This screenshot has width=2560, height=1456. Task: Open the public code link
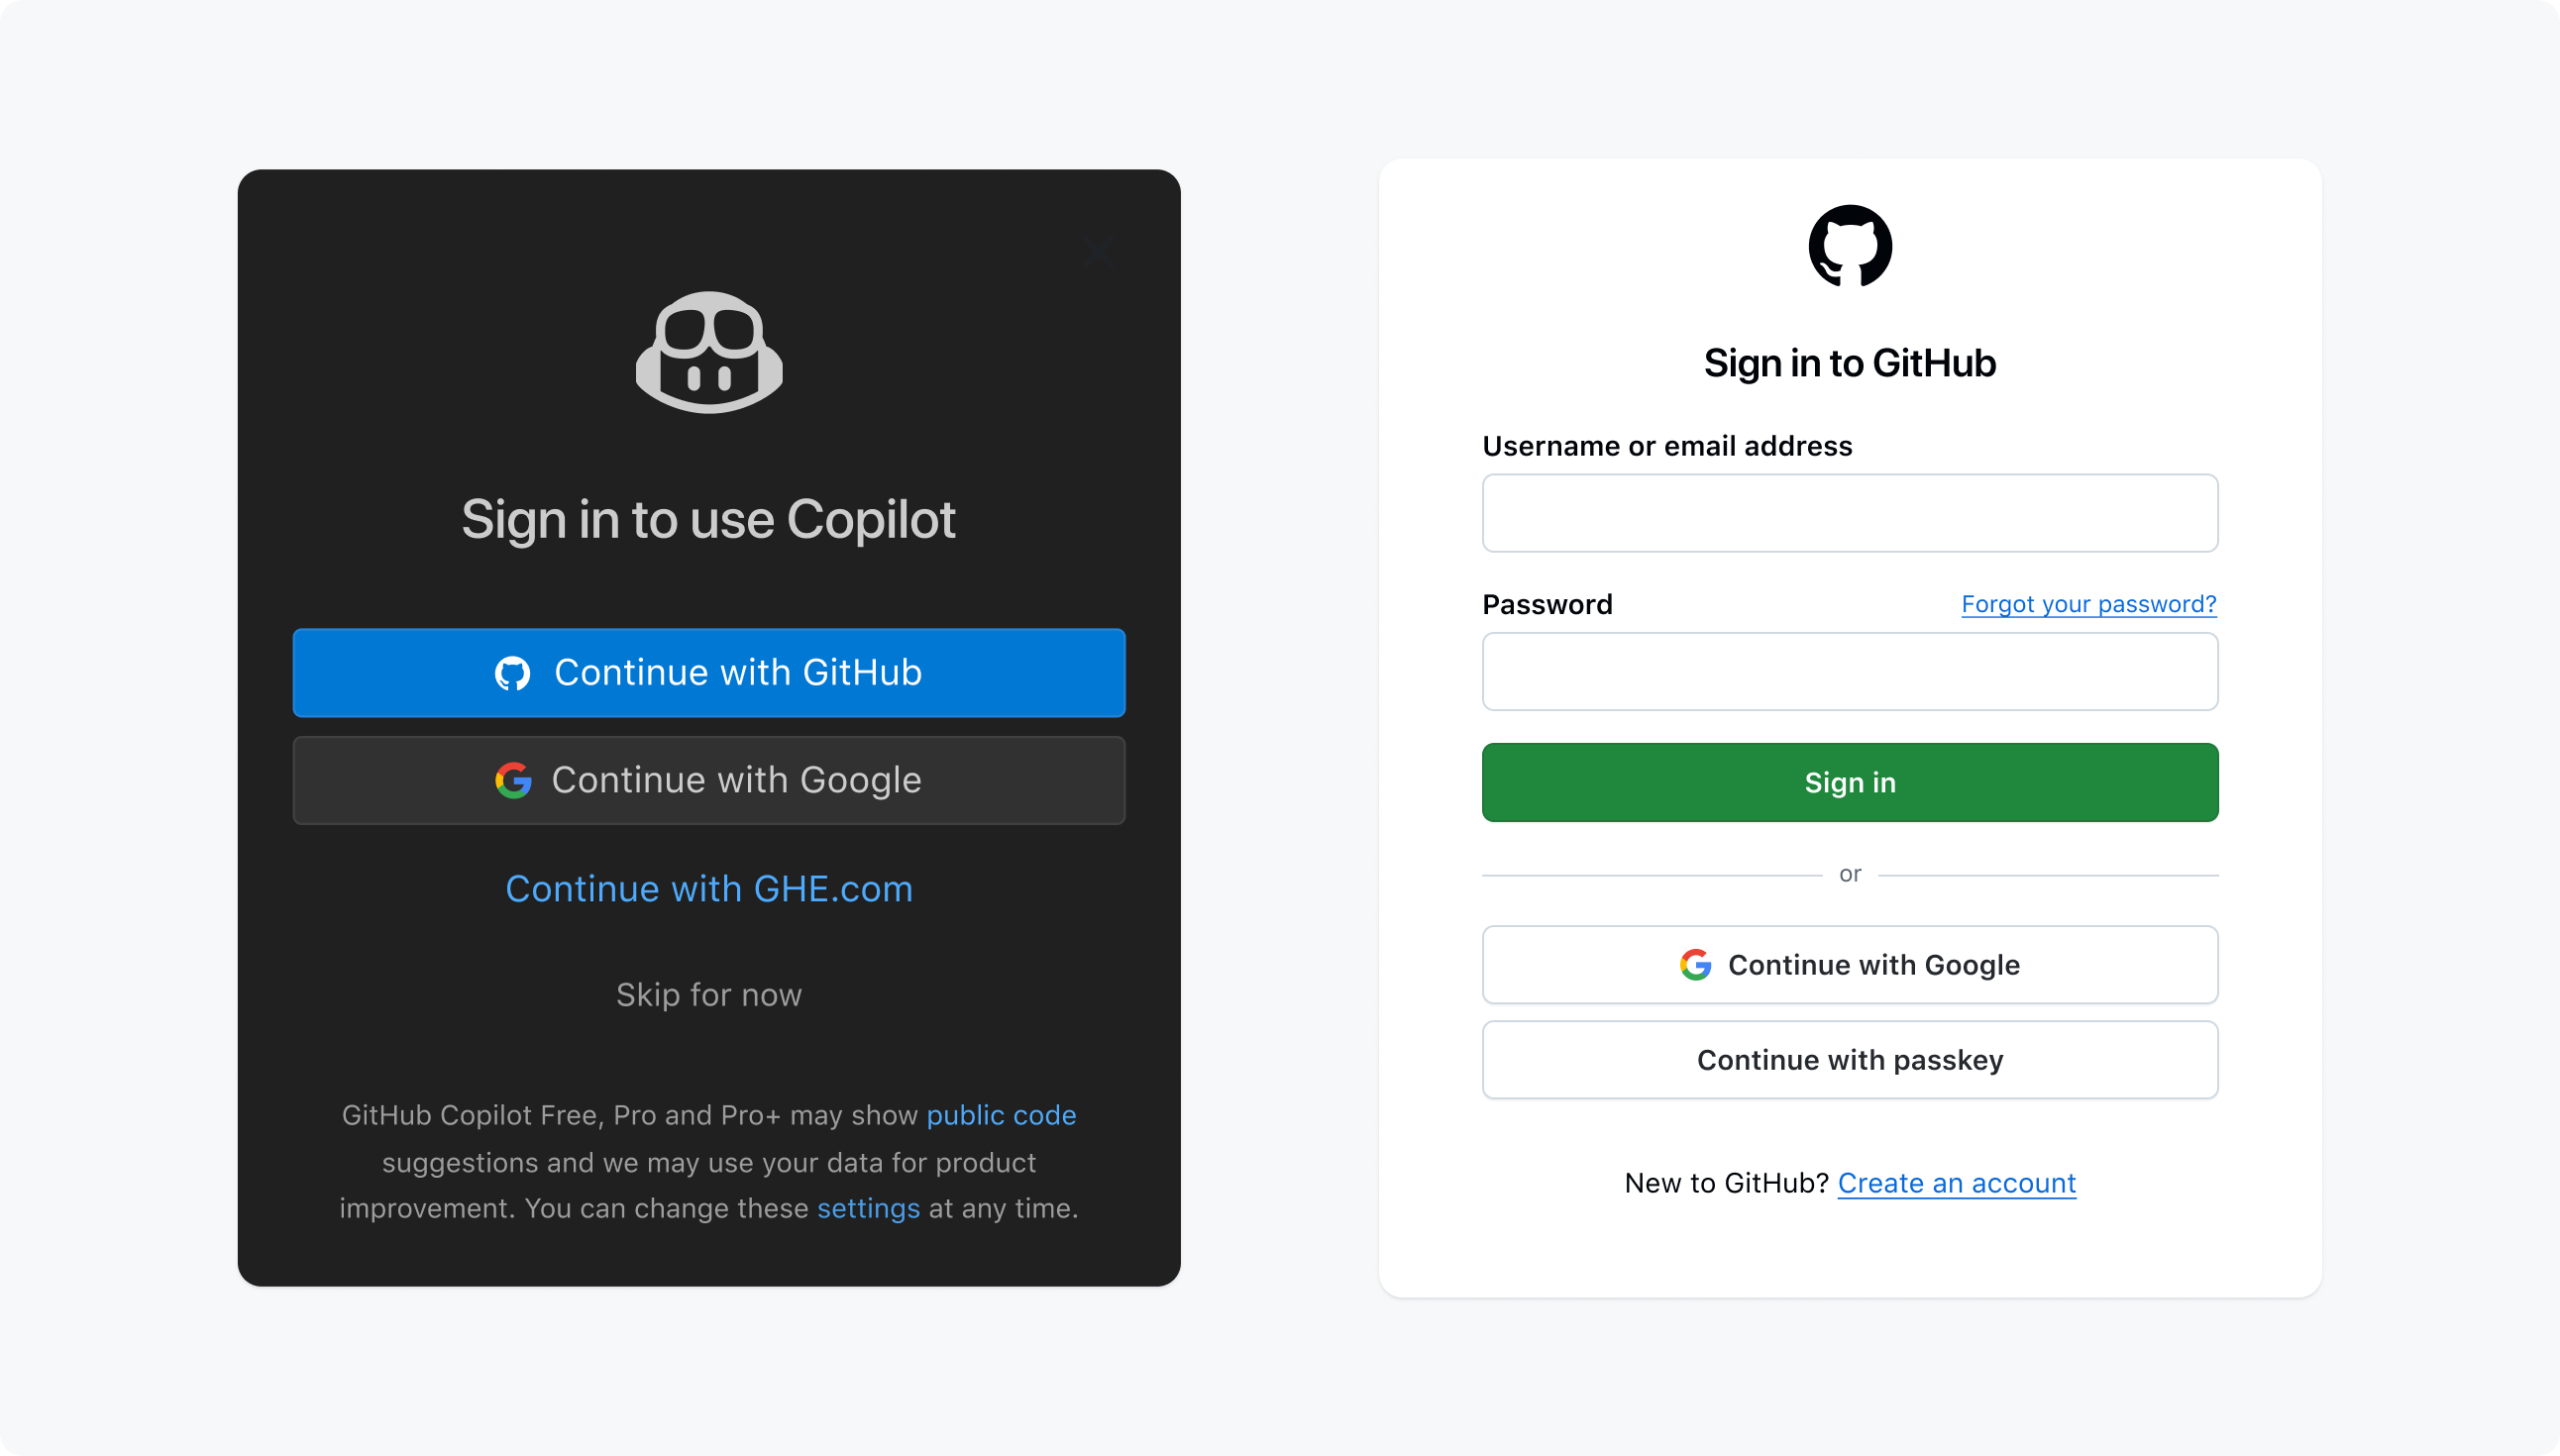click(x=1001, y=1115)
